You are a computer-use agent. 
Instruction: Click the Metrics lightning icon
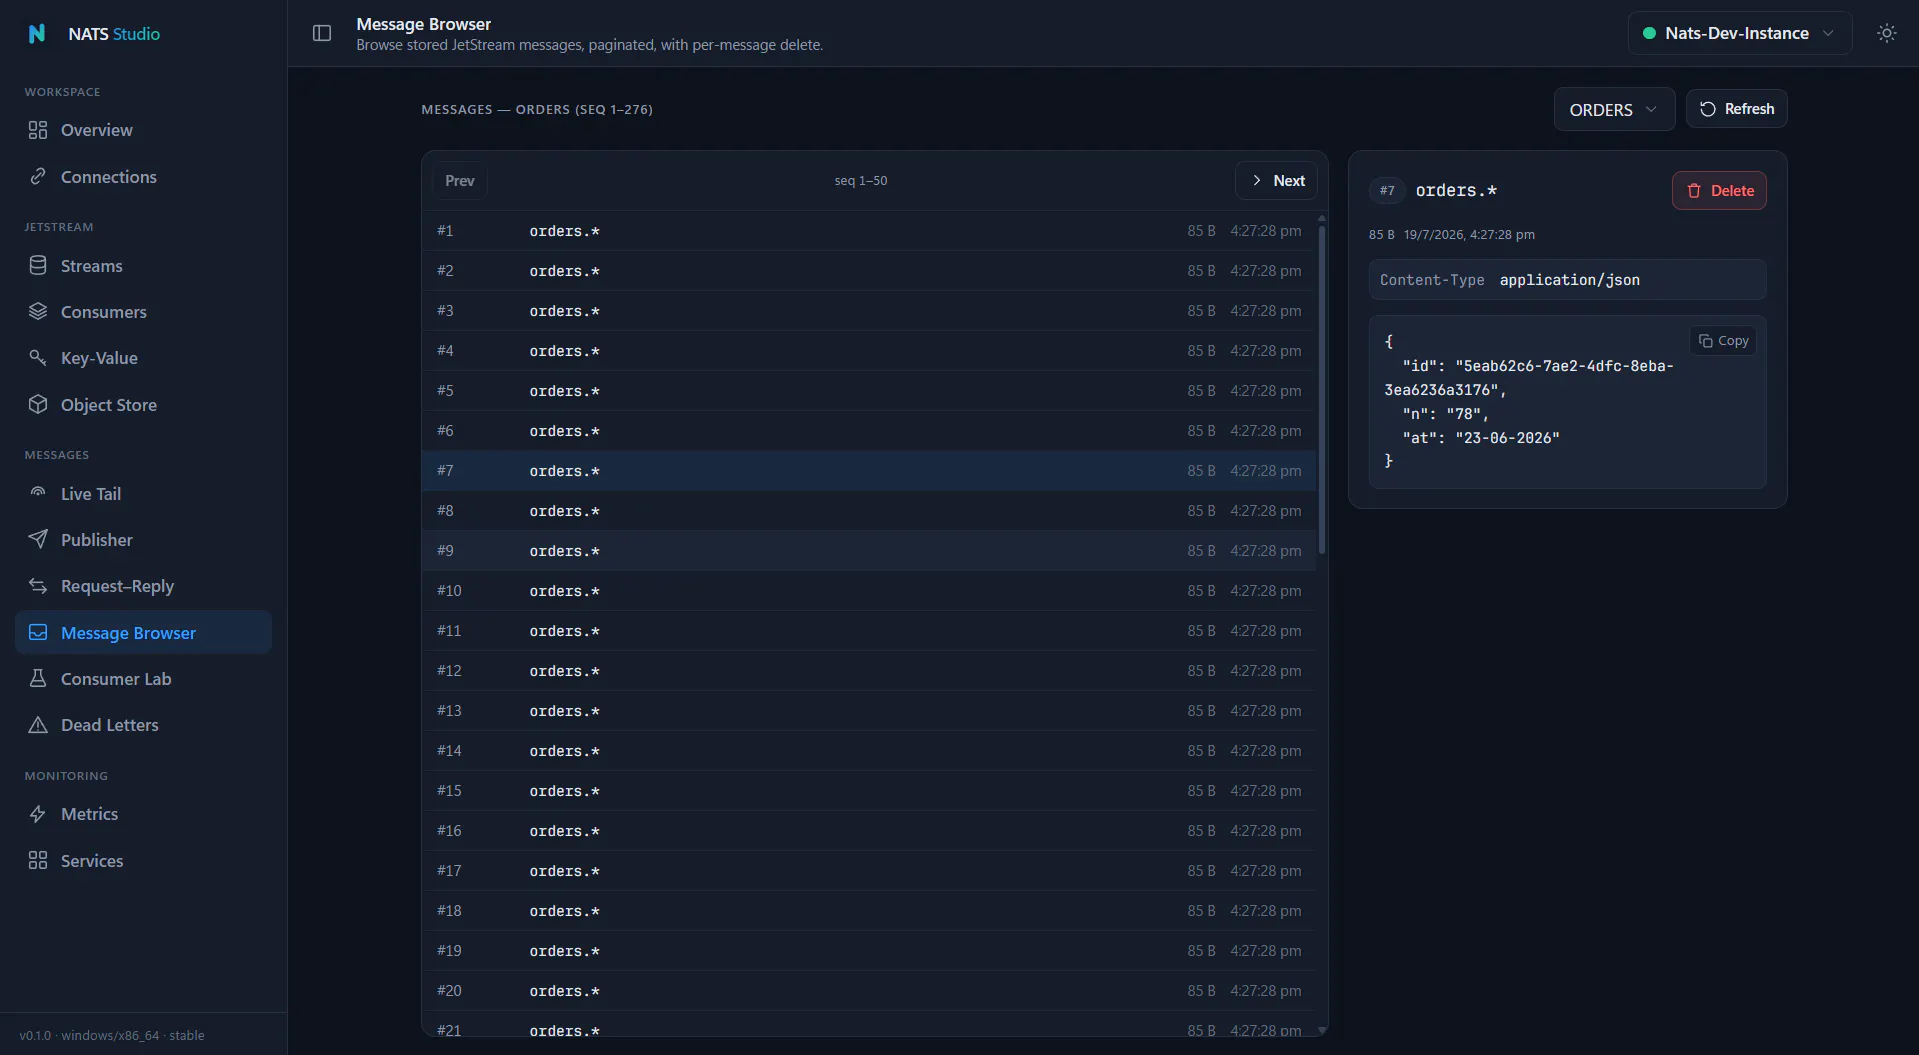[x=38, y=813]
